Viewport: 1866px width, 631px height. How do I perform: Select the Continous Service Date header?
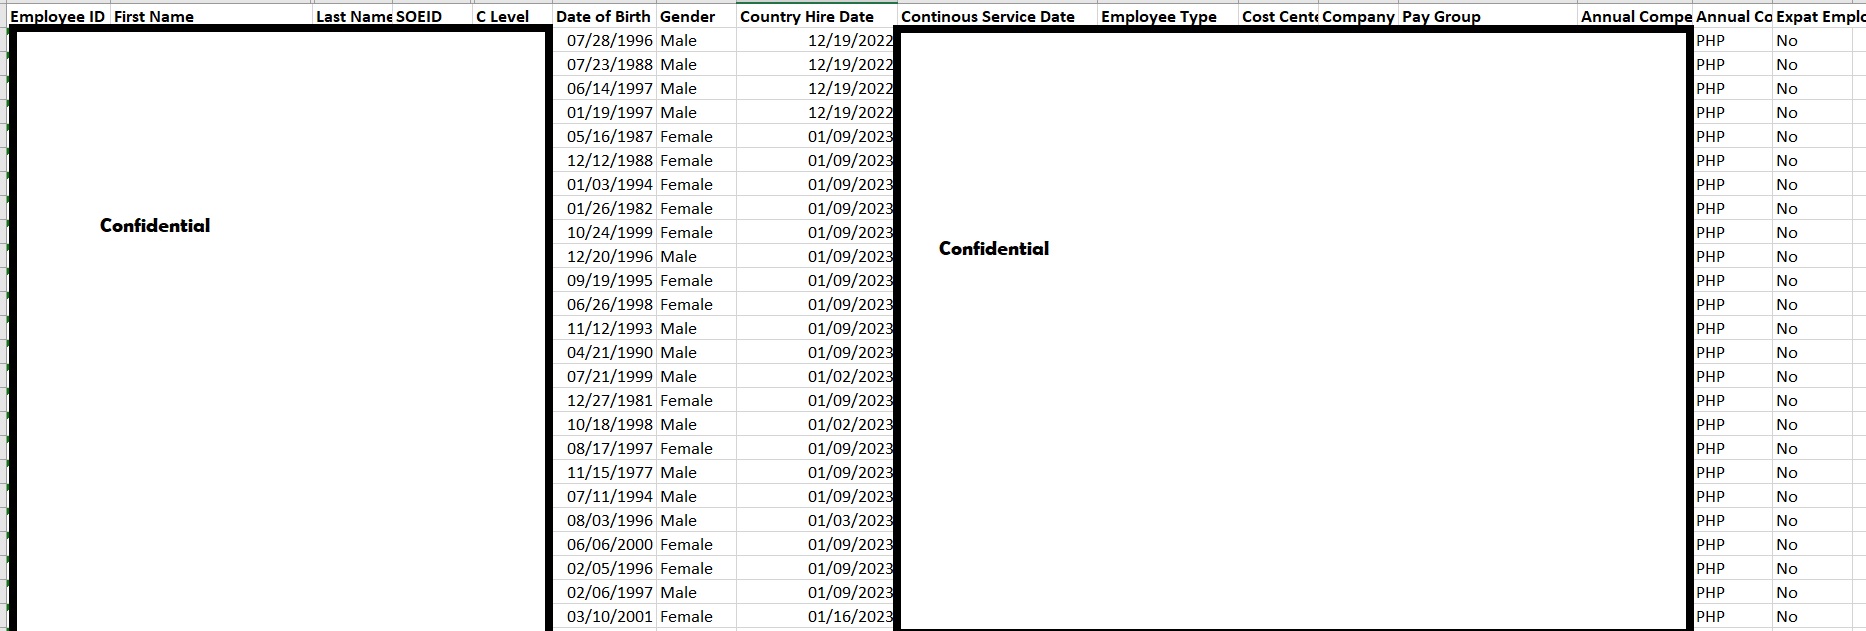(x=988, y=16)
